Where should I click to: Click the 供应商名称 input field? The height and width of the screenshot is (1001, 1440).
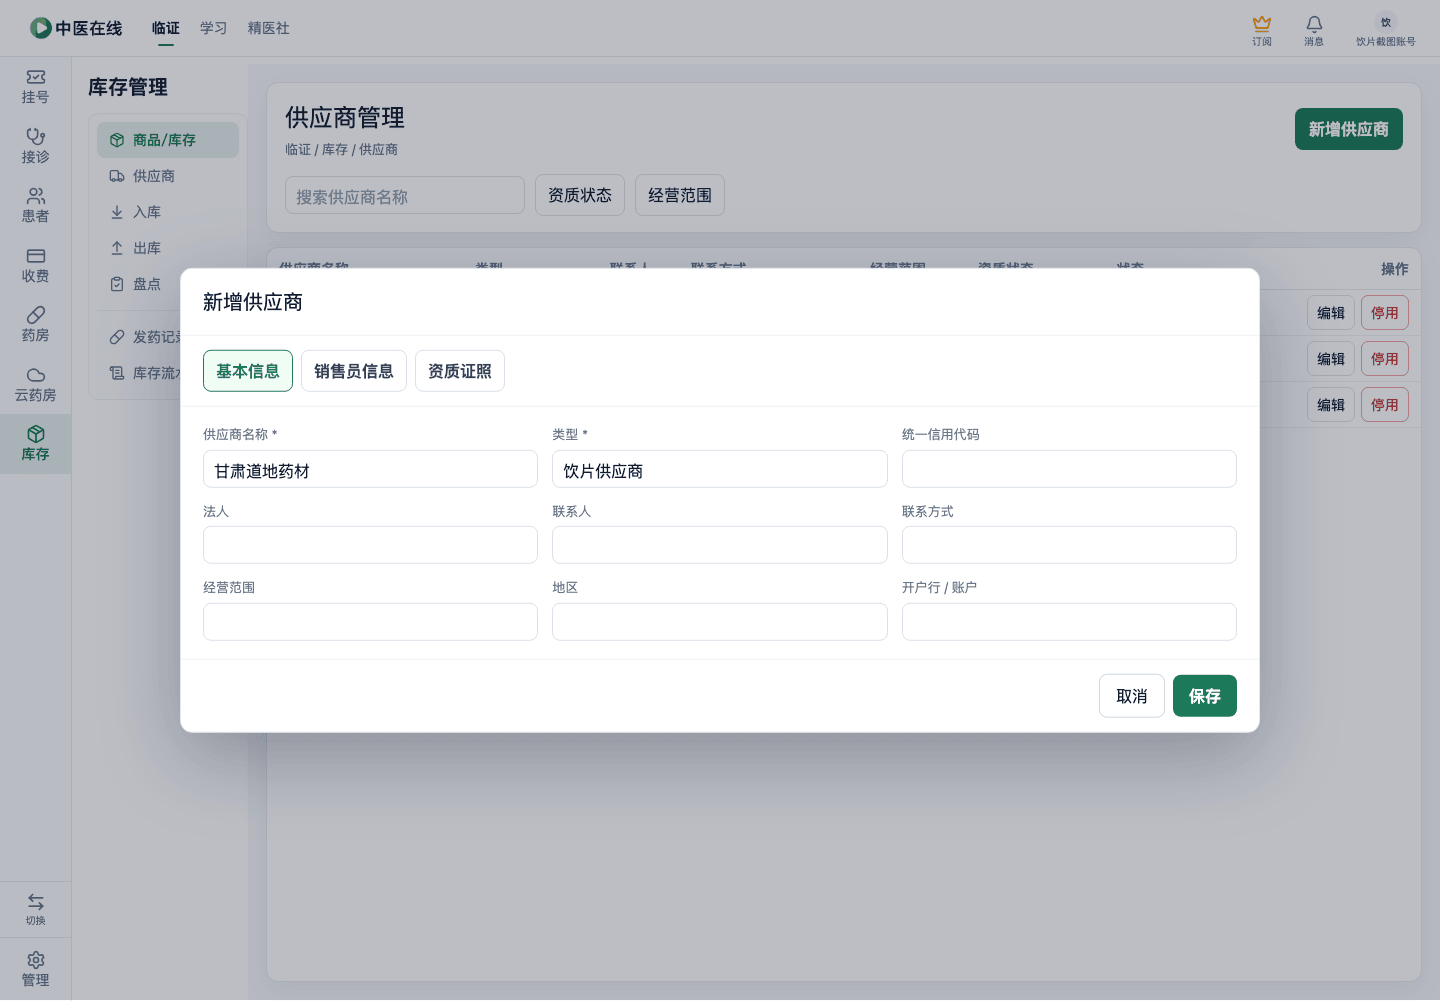370,469
